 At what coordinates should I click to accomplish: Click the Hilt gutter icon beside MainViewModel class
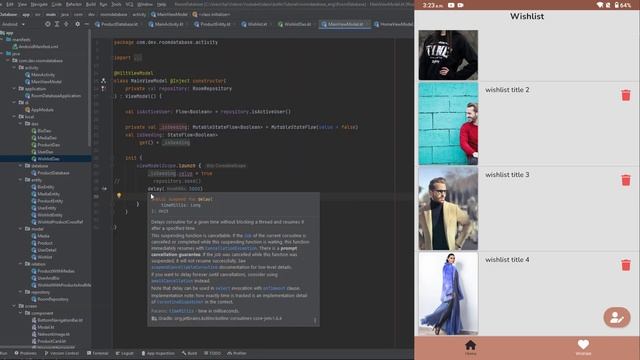click(103, 81)
